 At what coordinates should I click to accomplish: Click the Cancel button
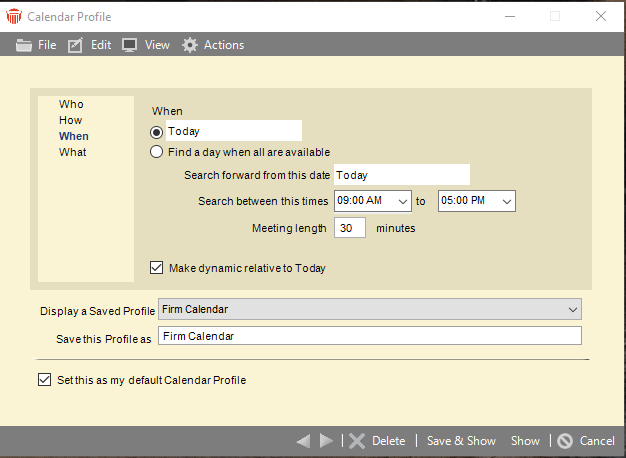597,441
